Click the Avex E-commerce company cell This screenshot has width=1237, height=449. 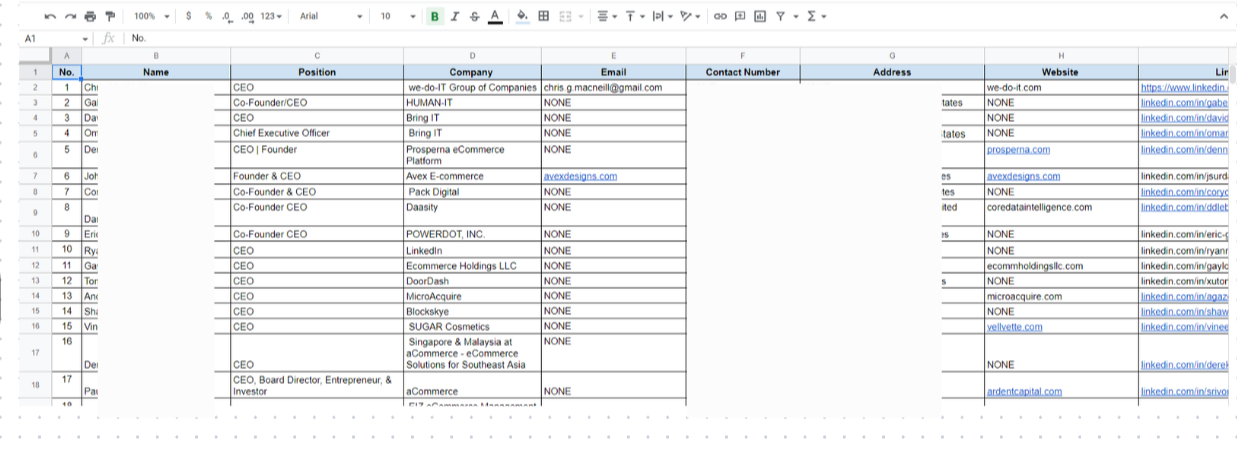pyautogui.click(x=472, y=176)
